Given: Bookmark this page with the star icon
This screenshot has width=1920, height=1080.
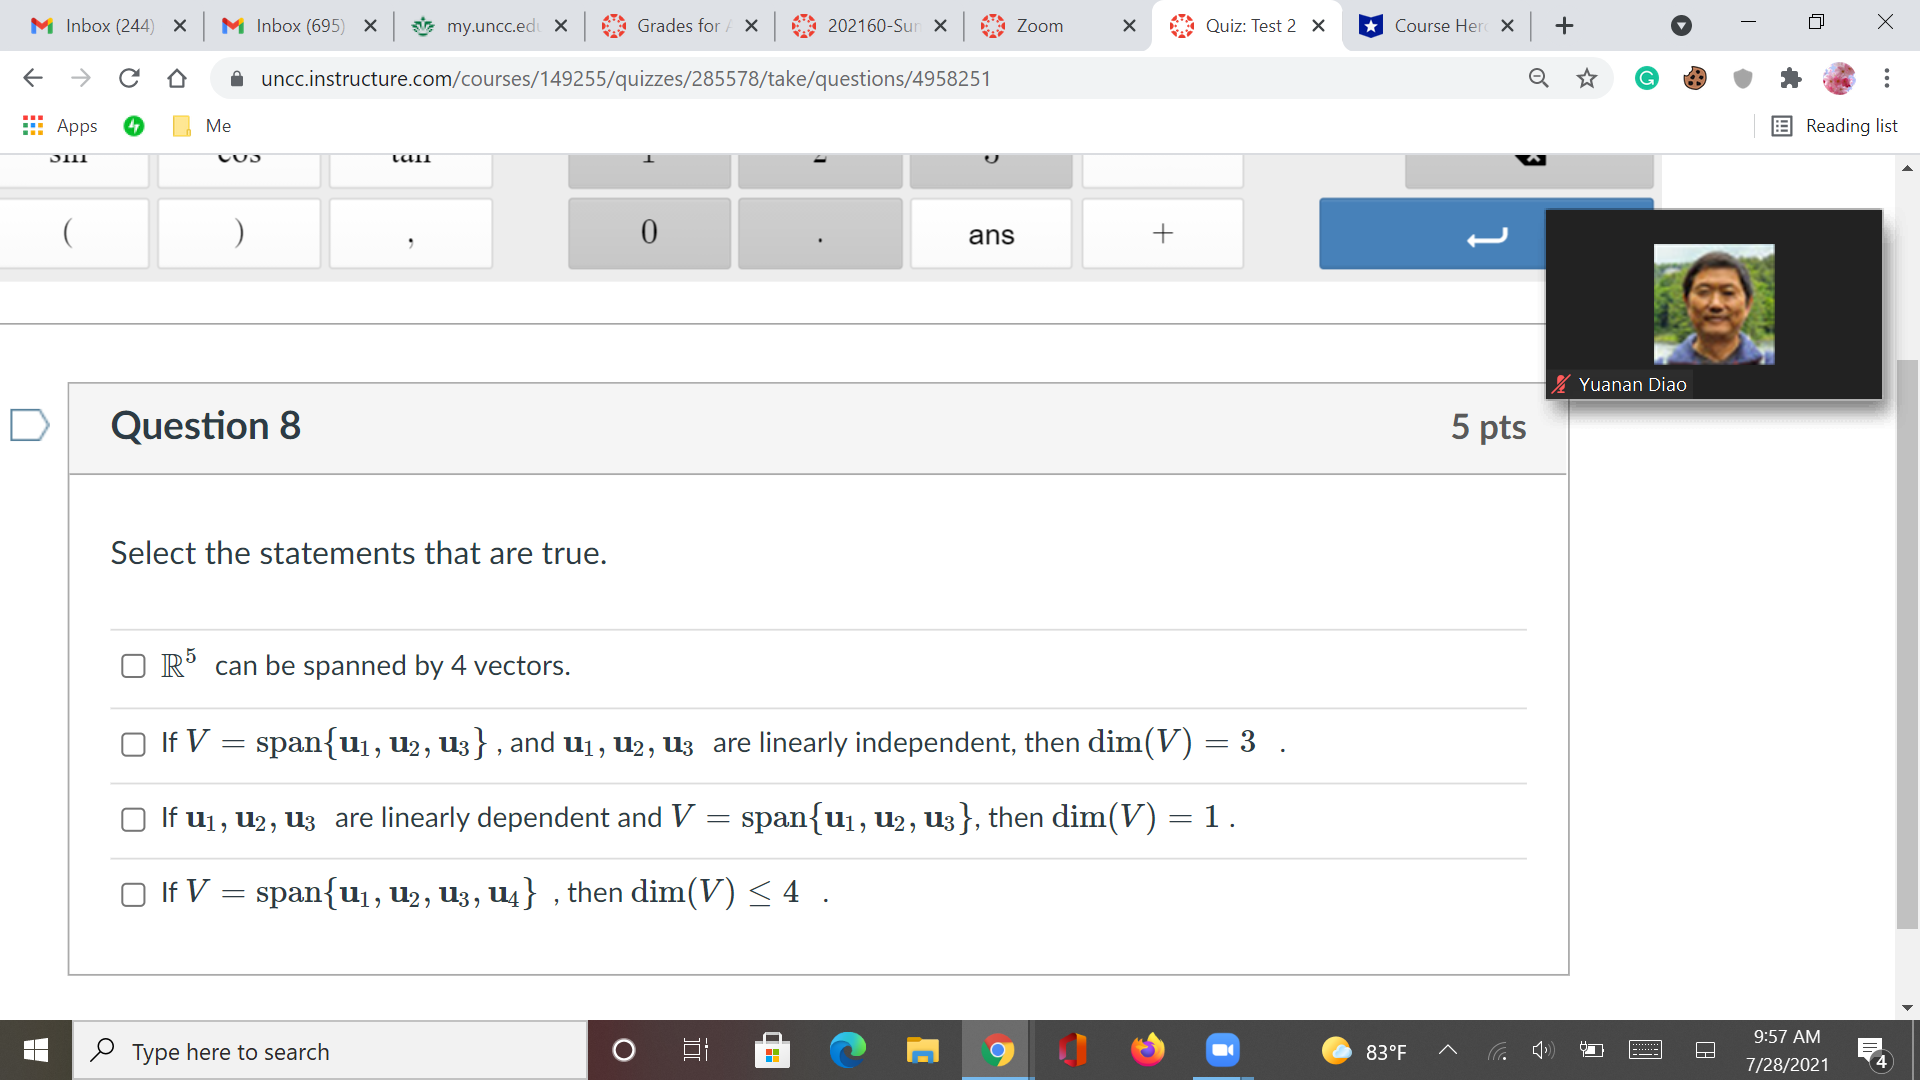Looking at the screenshot, I should pyautogui.click(x=1586, y=78).
